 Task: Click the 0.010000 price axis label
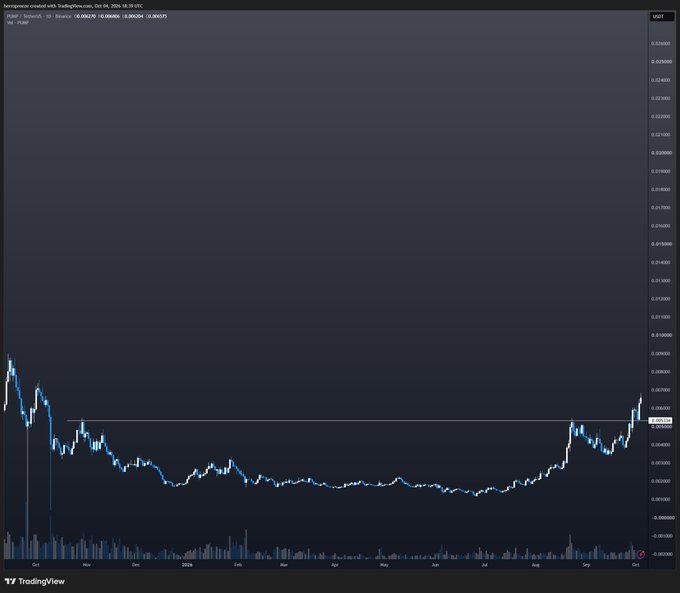[x=661, y=335]
